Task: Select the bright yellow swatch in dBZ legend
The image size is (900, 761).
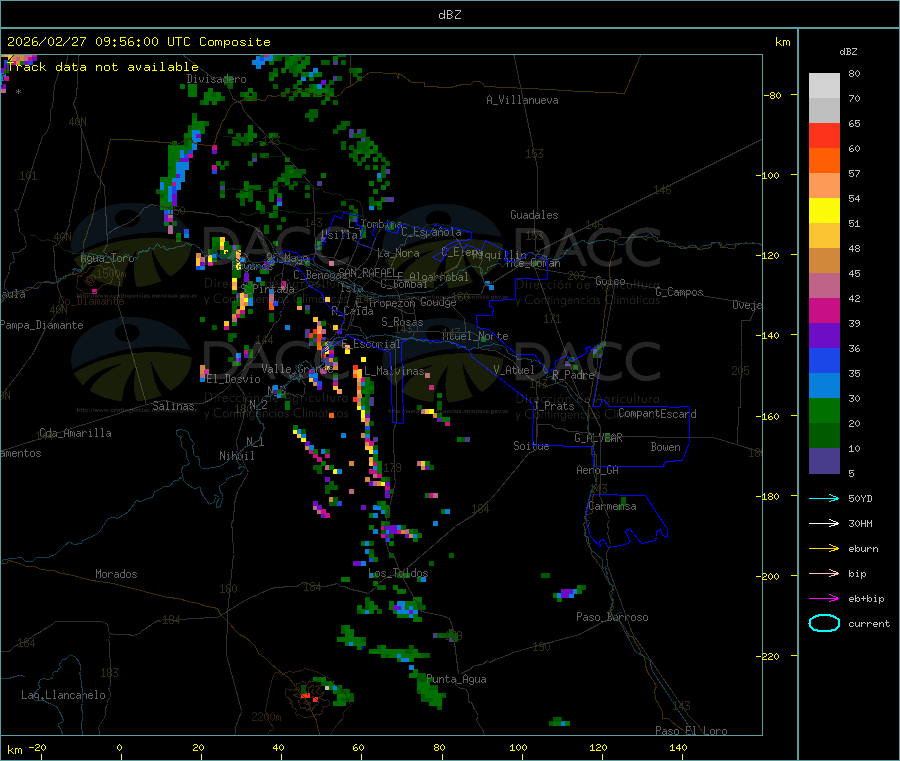Action: 824,211
